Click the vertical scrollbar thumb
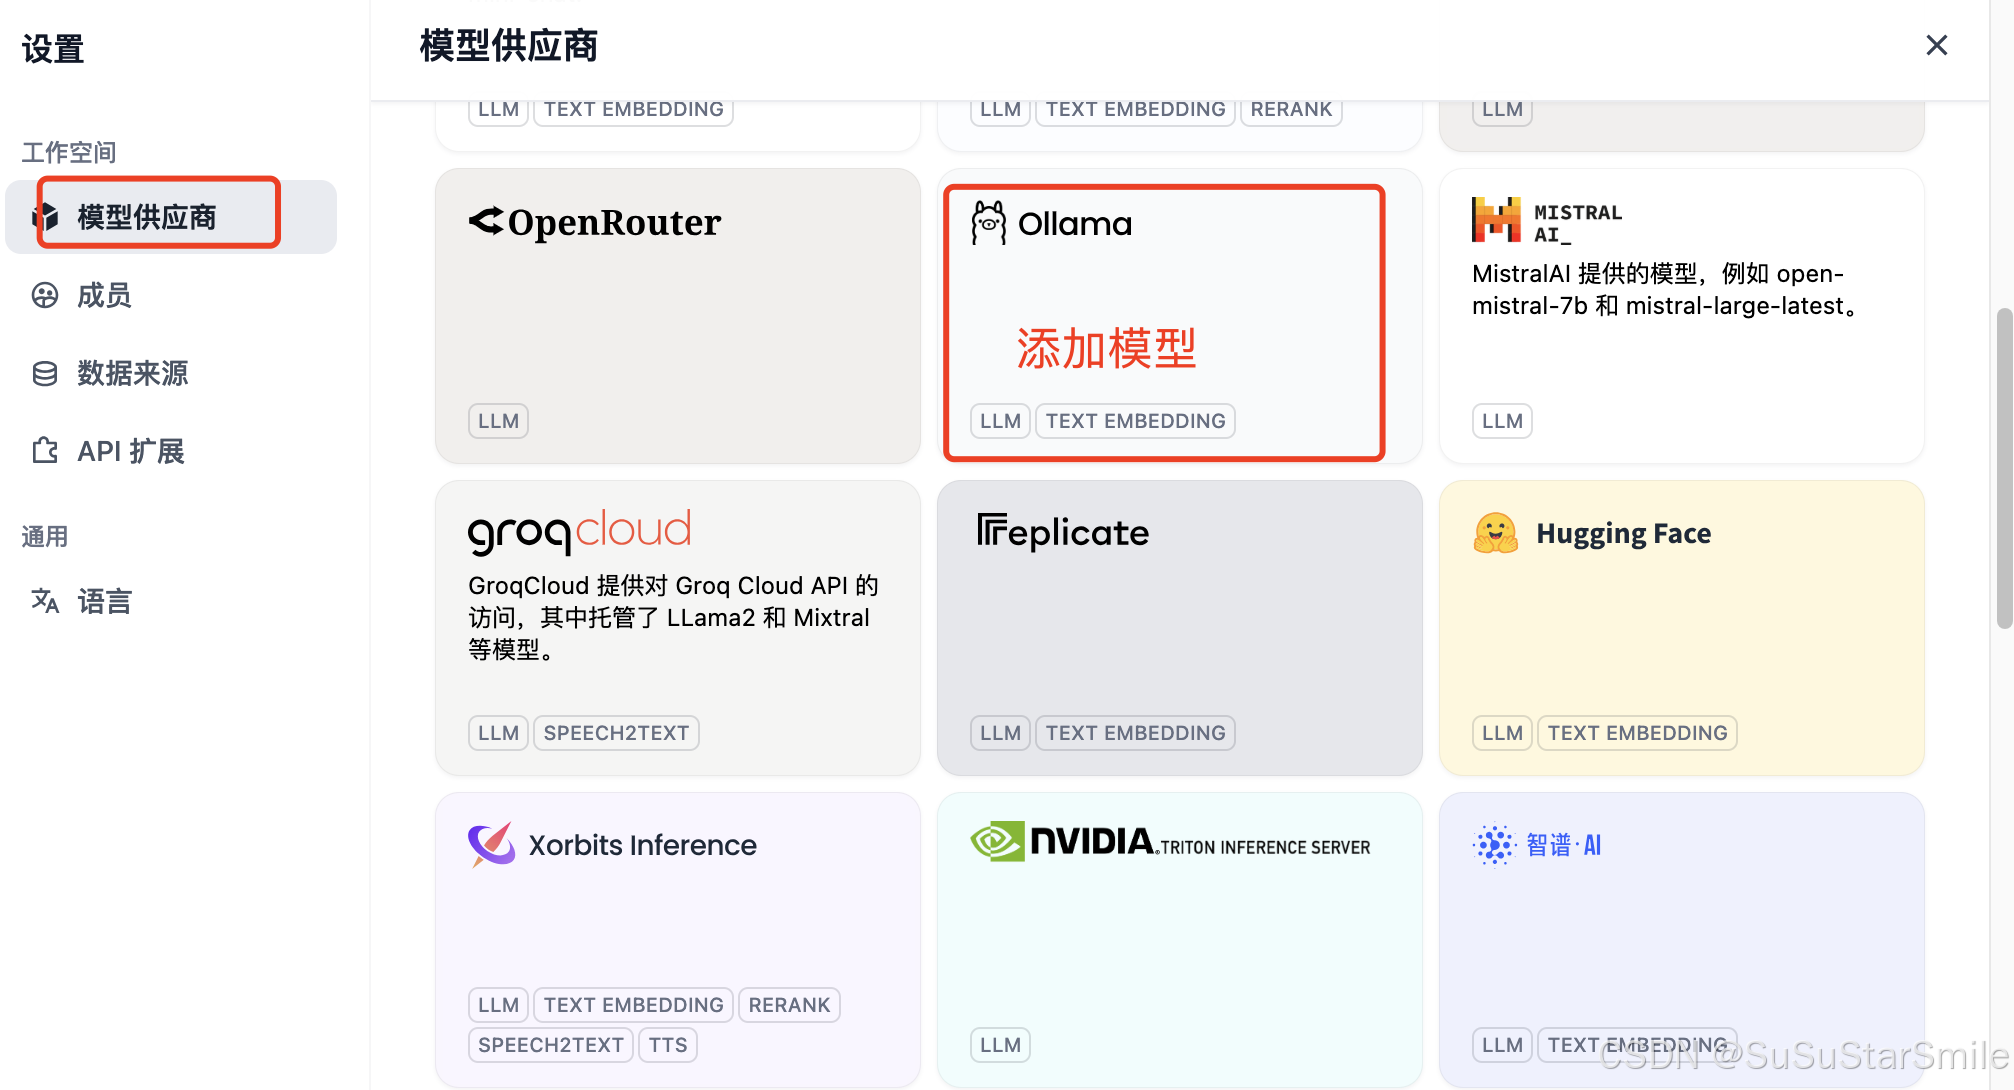Screen dimensions: 2014x1090 click(x=2003, y=468)
